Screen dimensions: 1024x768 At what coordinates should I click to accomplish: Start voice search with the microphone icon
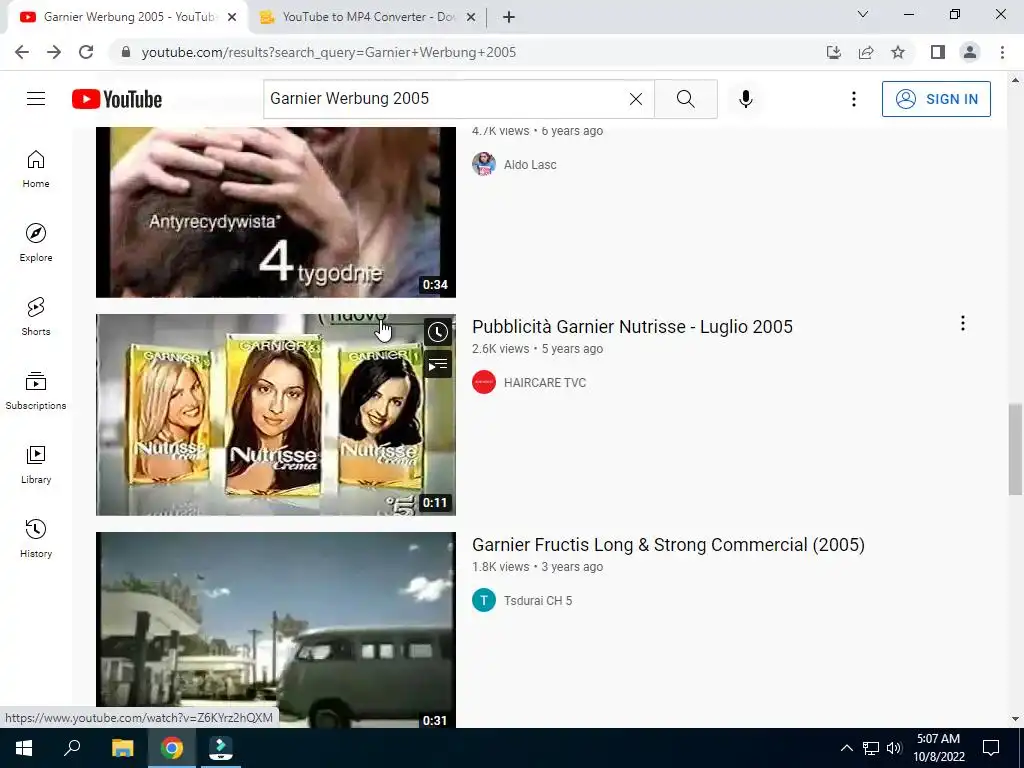[746, 99]
